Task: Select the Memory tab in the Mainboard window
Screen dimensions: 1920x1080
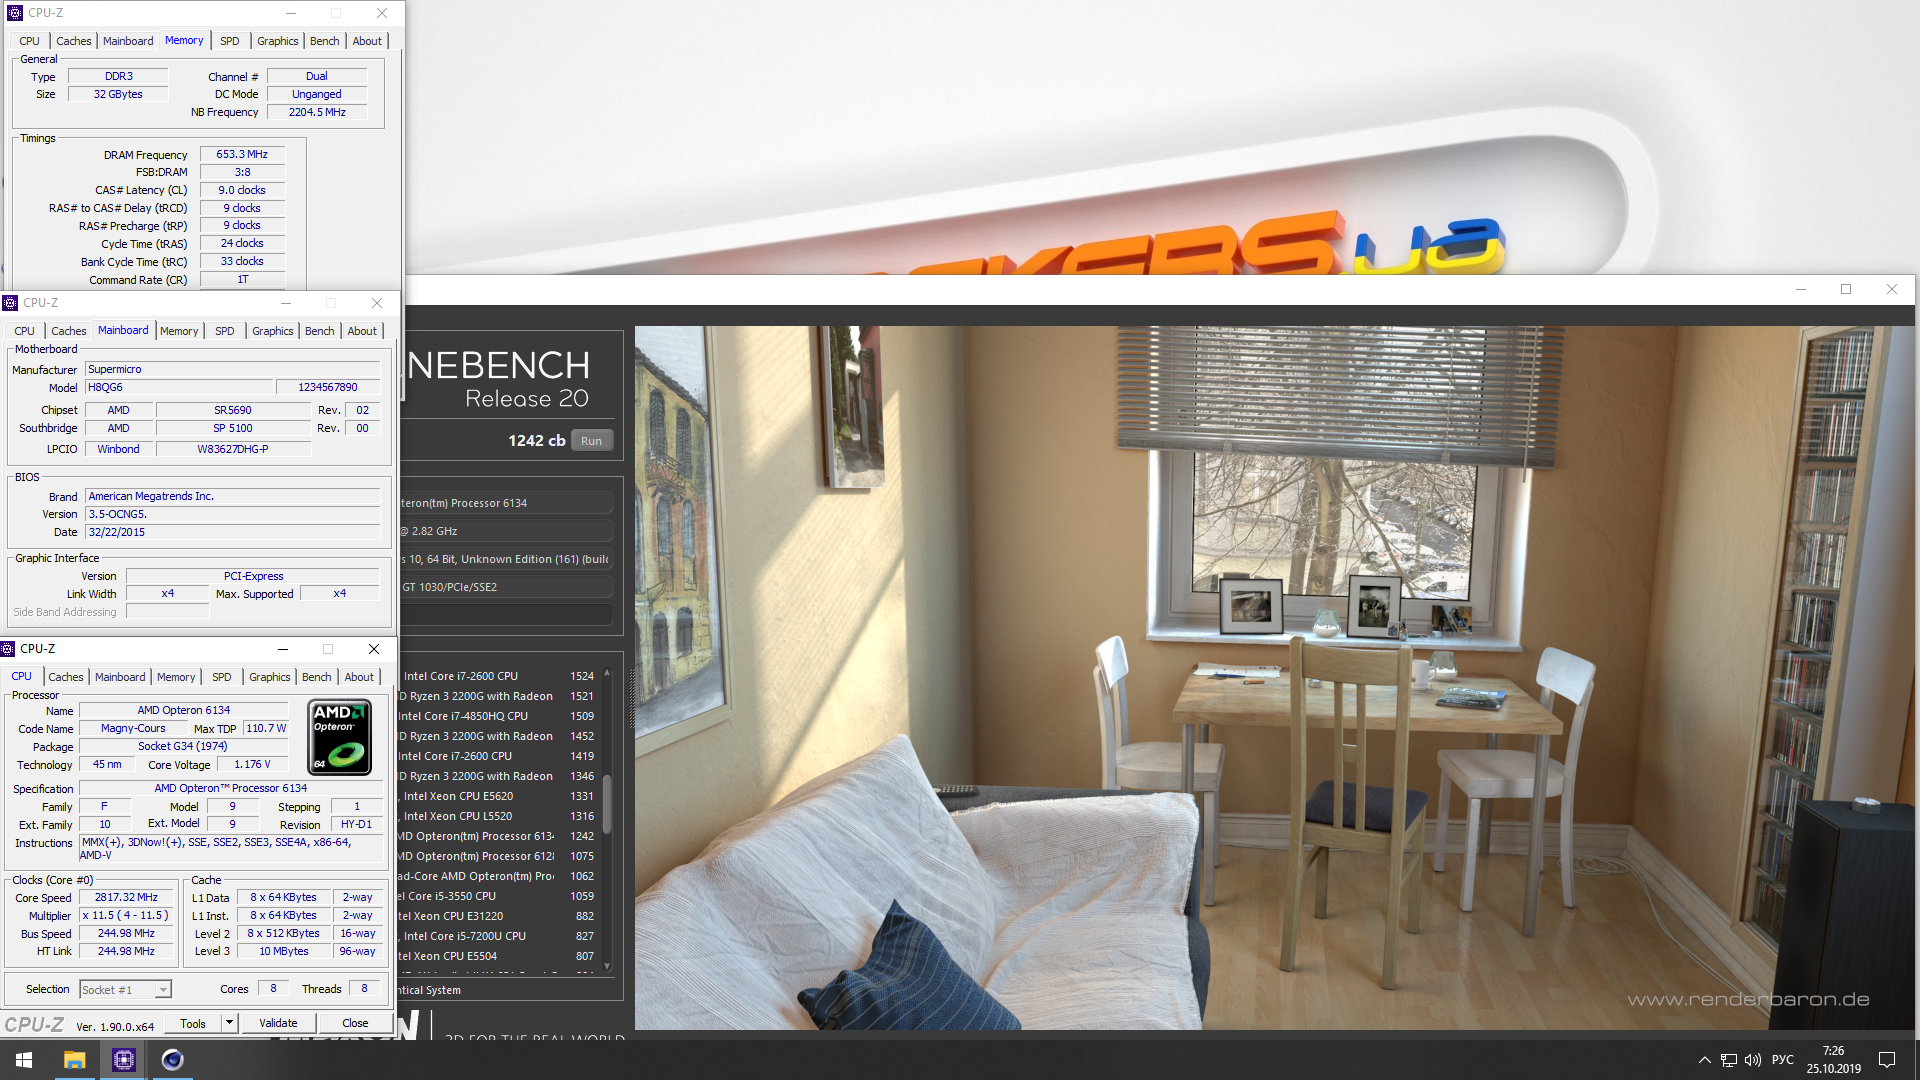Action: [179, 331]
